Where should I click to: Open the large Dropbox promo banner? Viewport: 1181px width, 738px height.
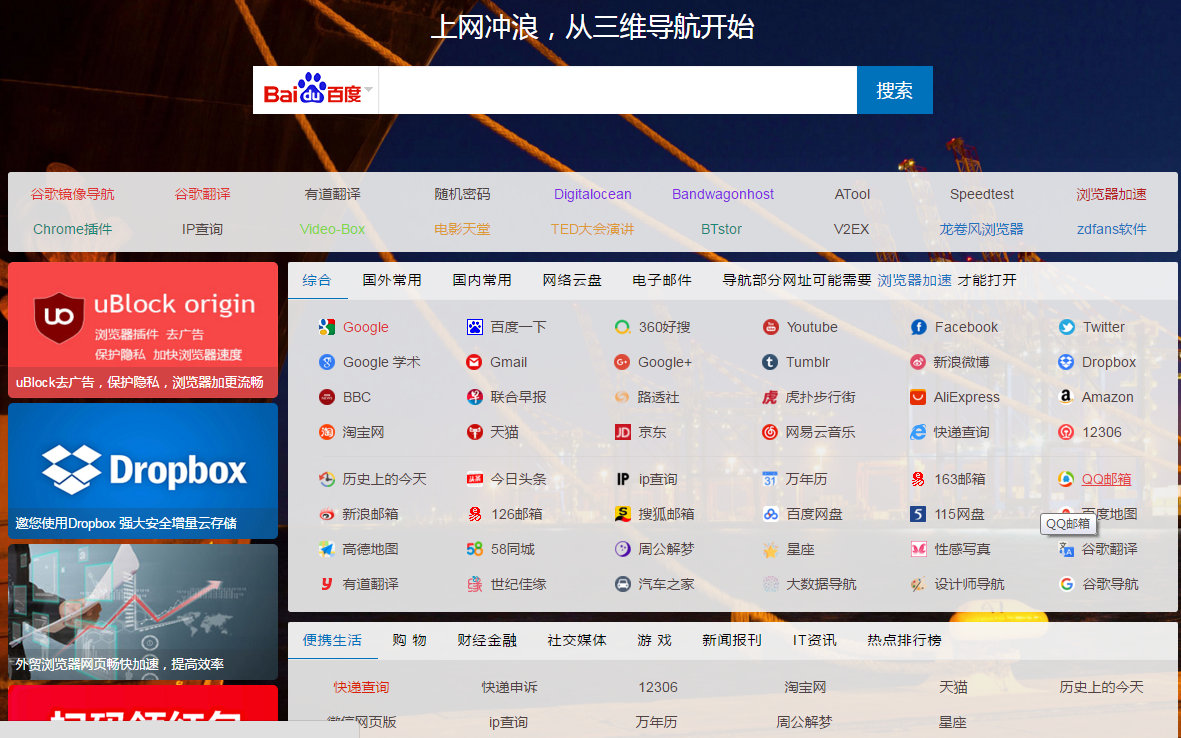pos(143,471)
